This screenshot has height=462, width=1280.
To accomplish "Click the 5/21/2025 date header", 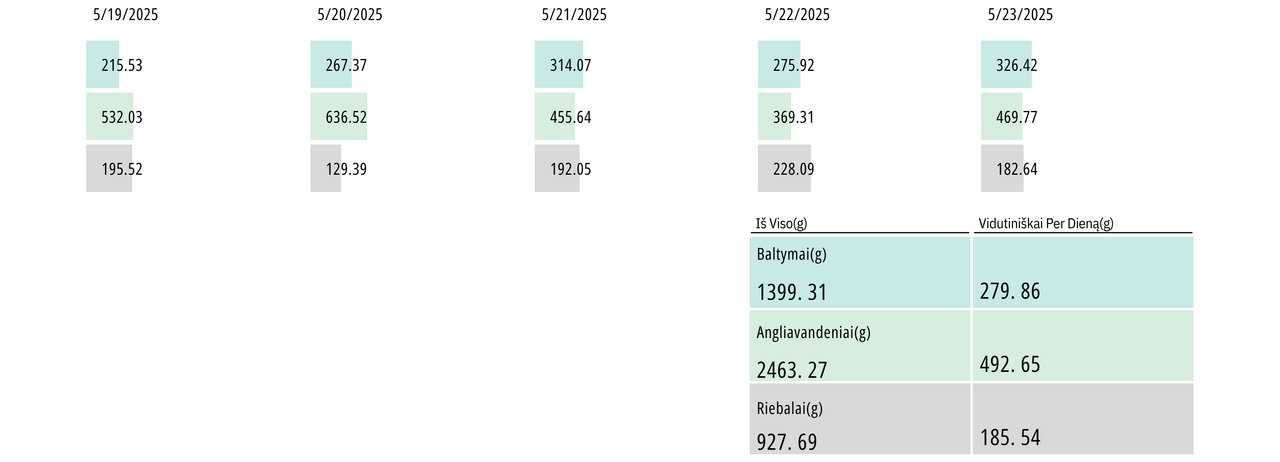I will click(574, 15).
